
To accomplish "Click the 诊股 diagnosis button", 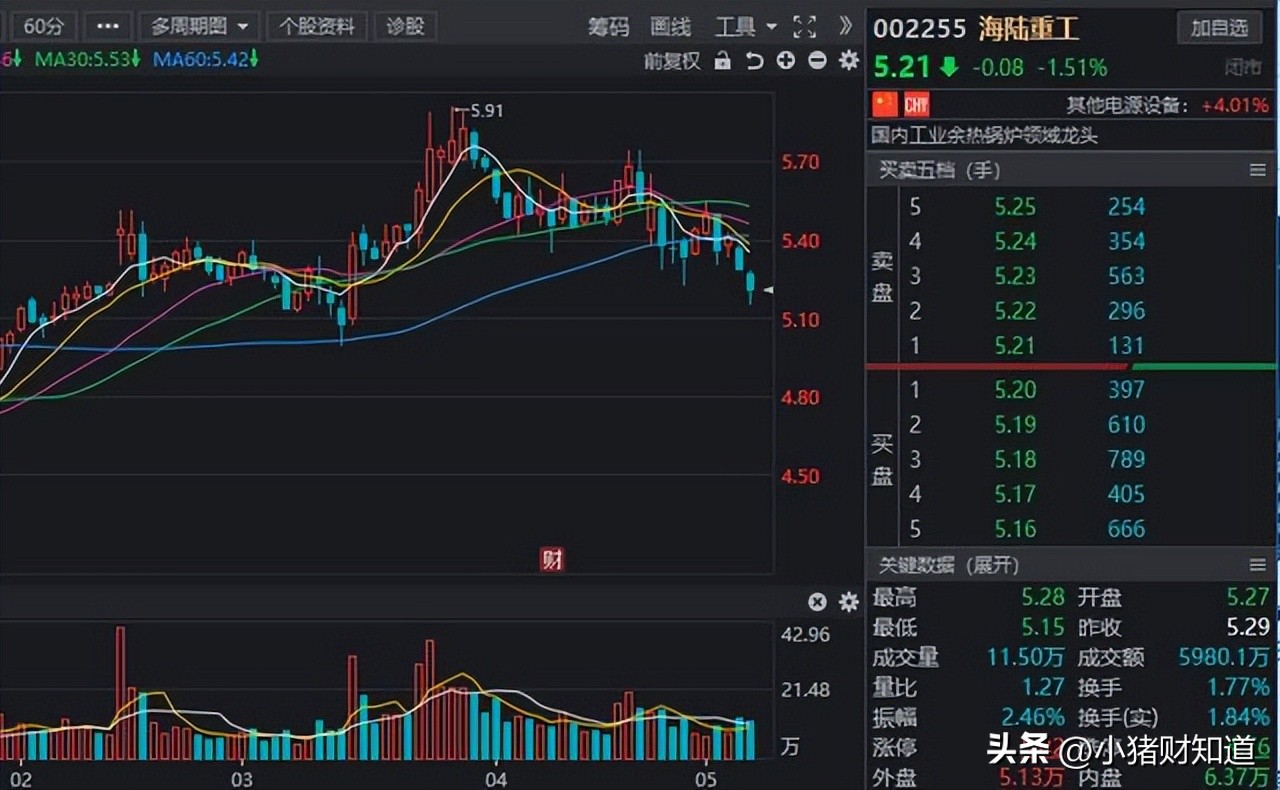I will 405,27.
